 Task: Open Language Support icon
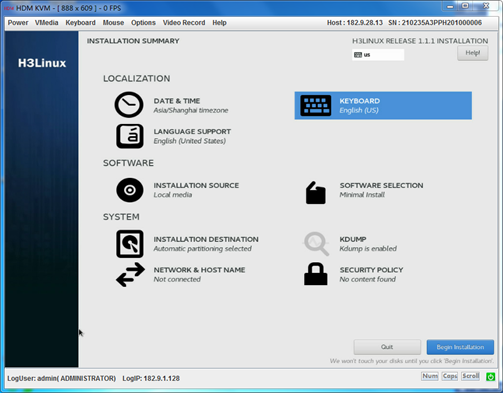click(130, 136)
